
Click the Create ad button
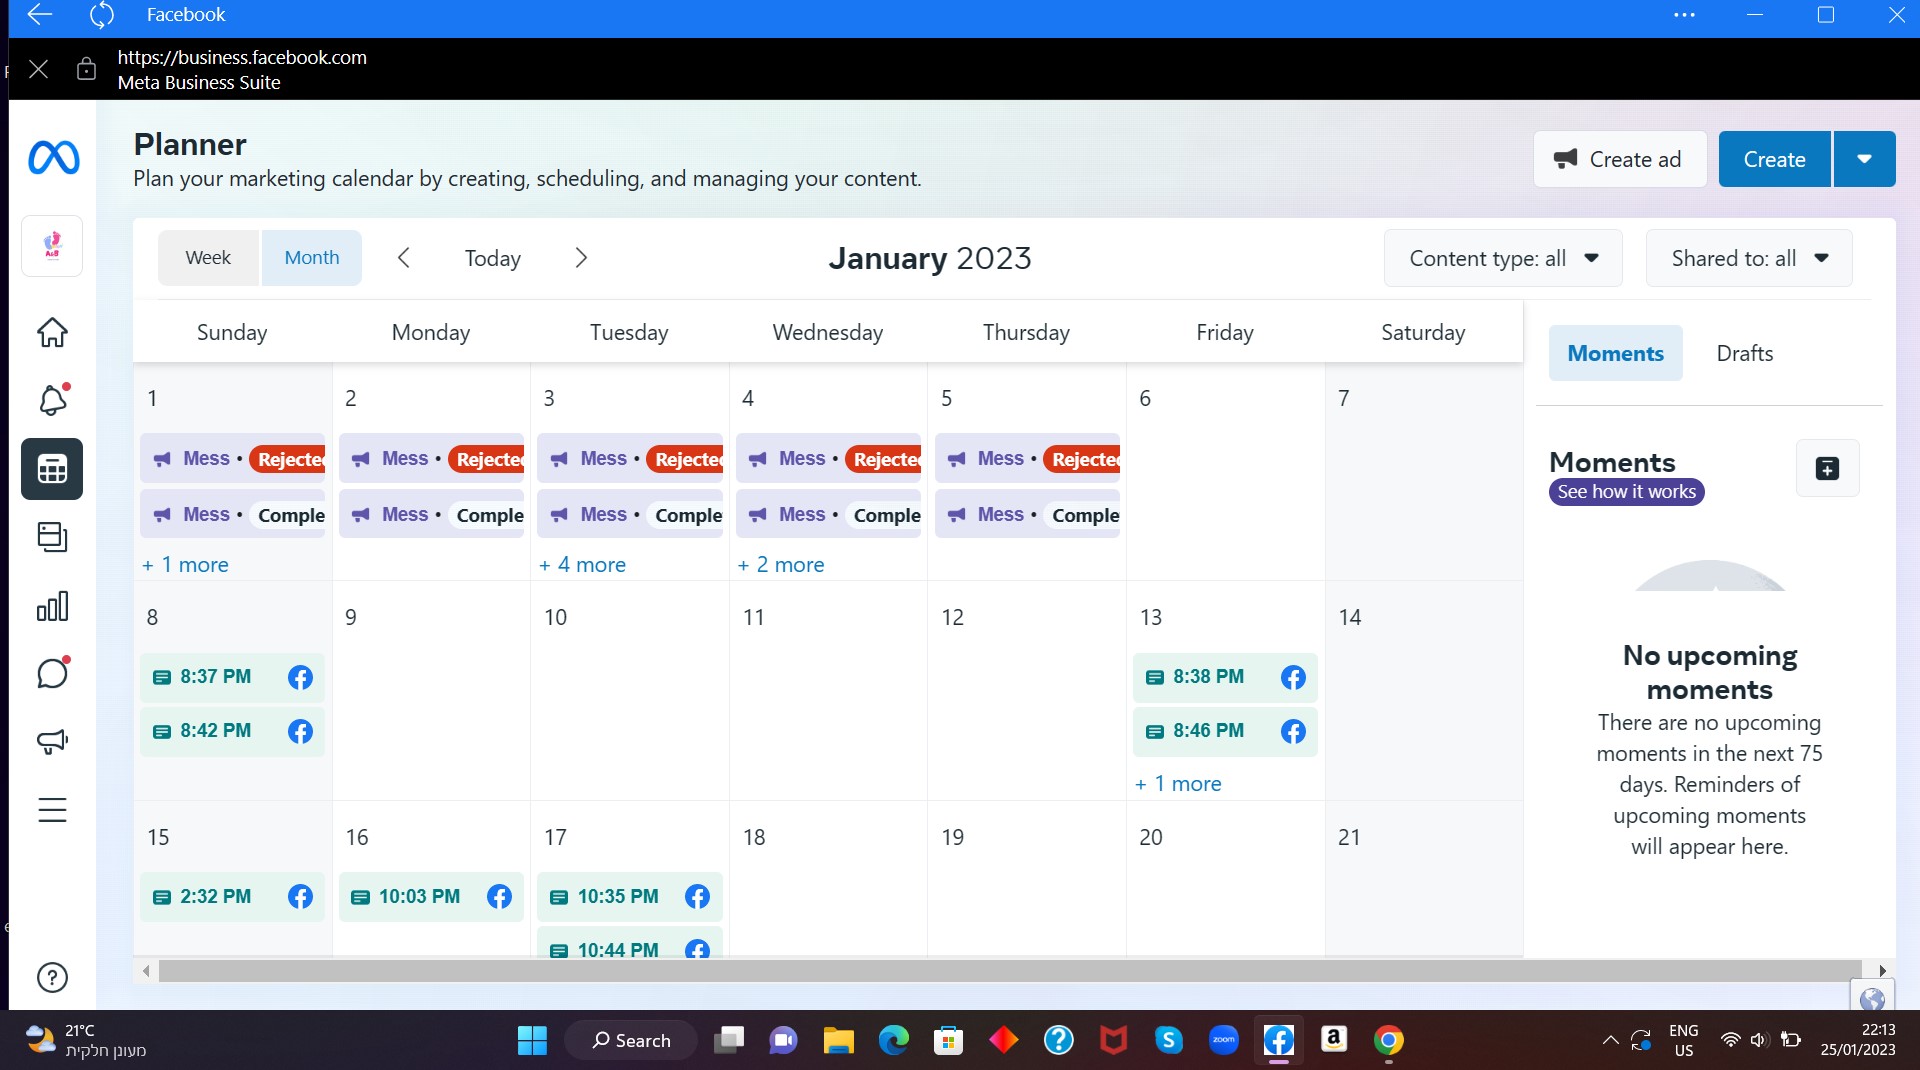(1619, 159)
